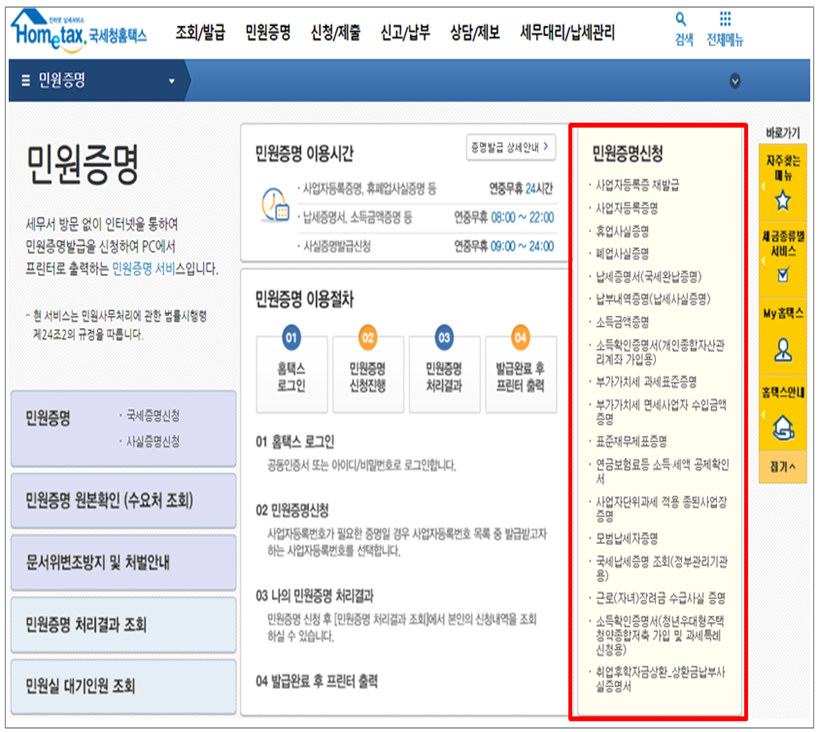The image size is (820, 732).
Task: Open 민원증명 처리결과 조회
Action: click(123, 624)
